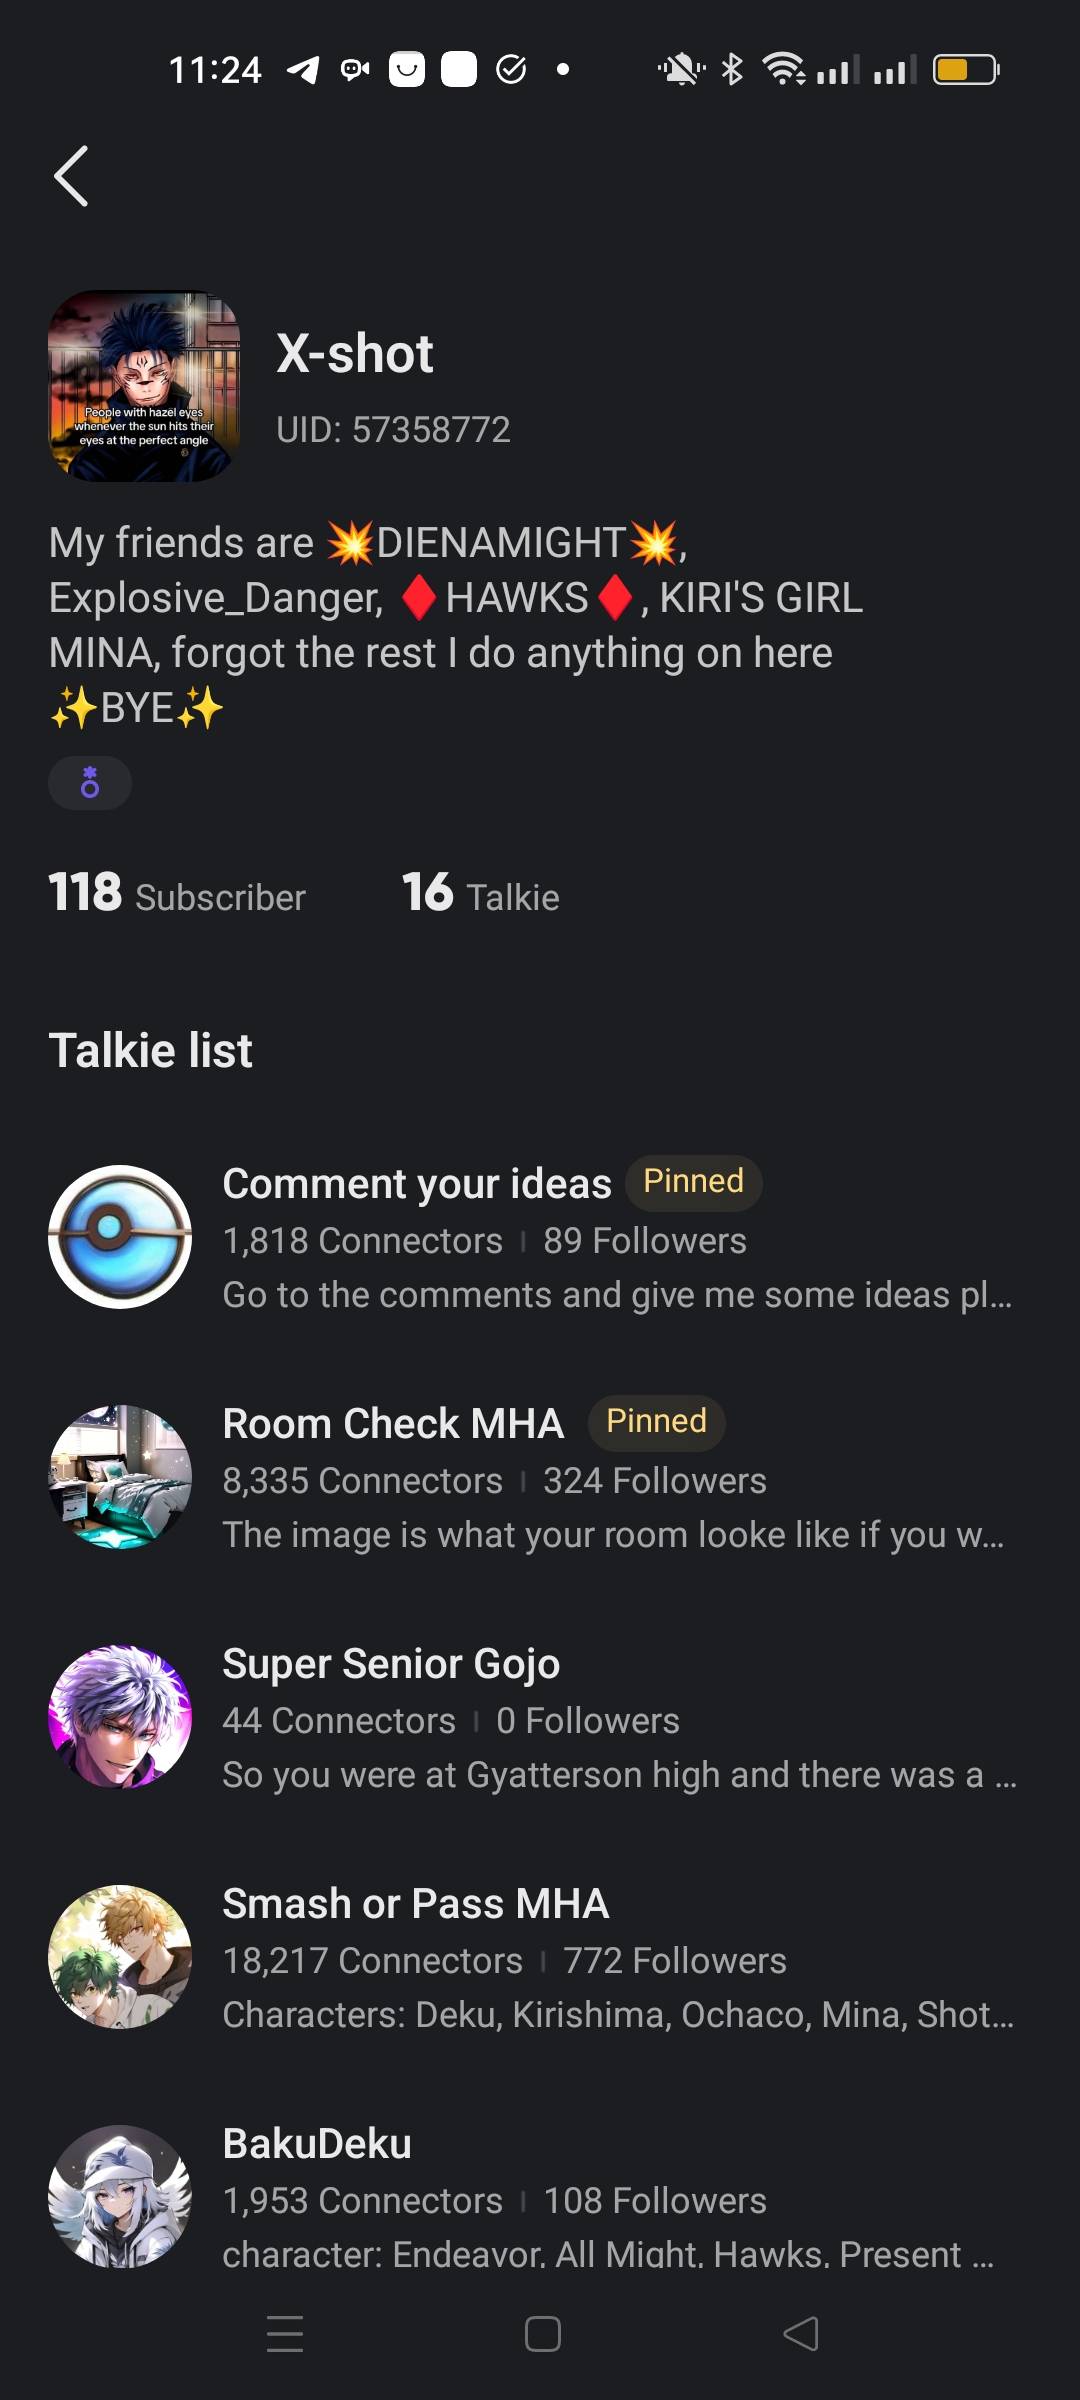Tap the purple gender badge icon

90,782
